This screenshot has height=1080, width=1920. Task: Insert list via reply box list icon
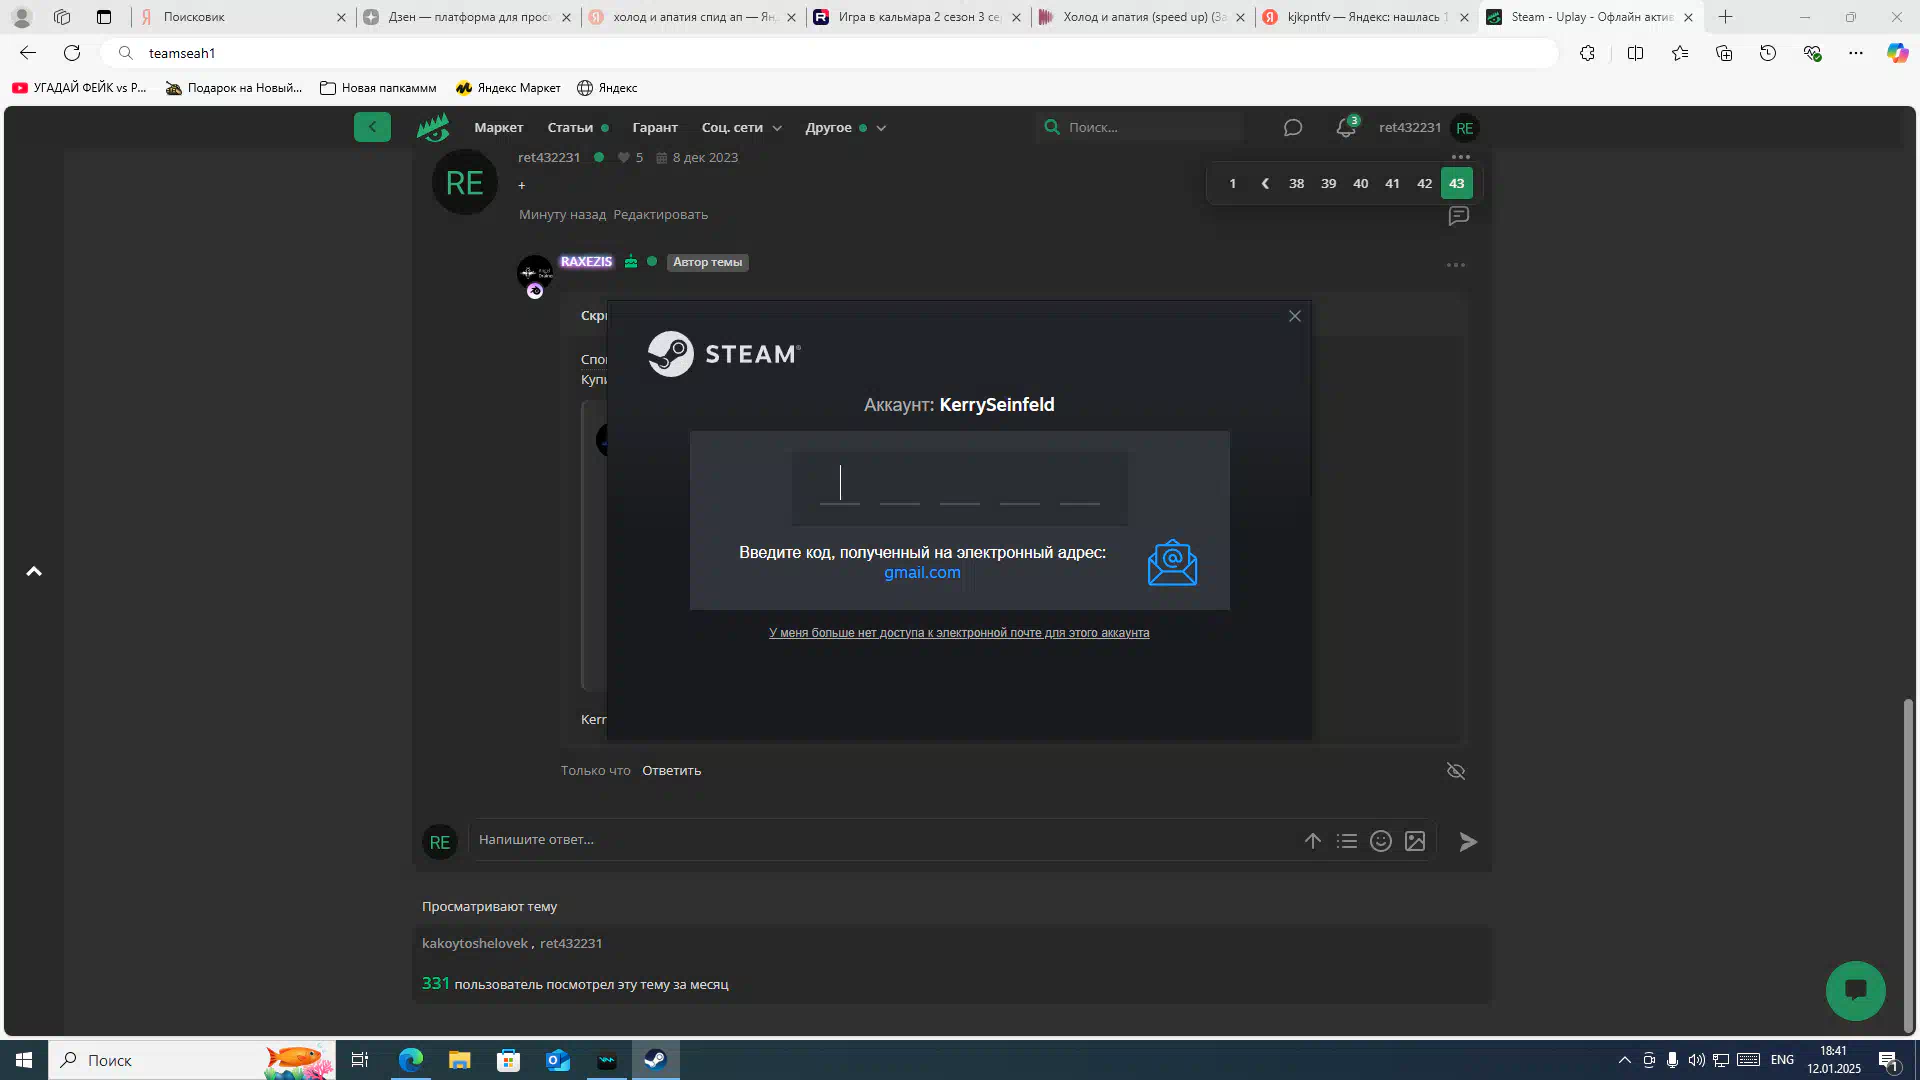pyautogui.click(x=1347, y=841)
